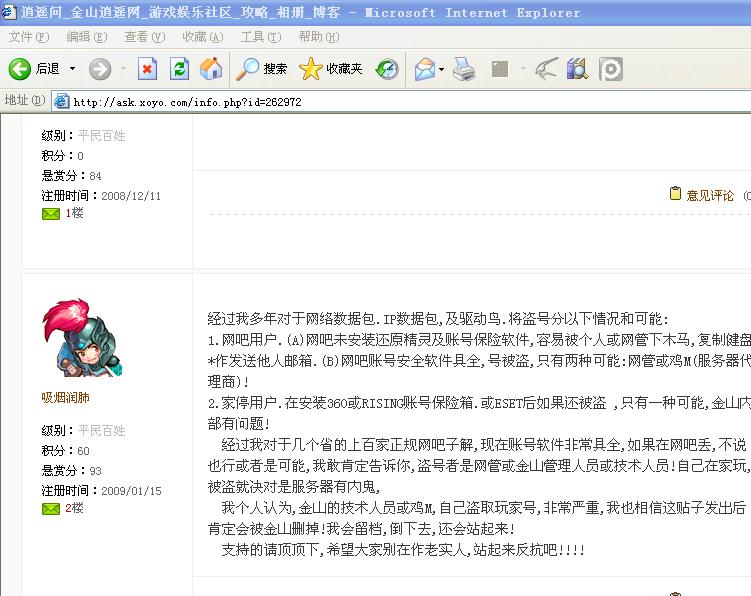Open the 工具 (Tools) menu
The width and height of the screenshot is (751, 596).
[261, 37]
